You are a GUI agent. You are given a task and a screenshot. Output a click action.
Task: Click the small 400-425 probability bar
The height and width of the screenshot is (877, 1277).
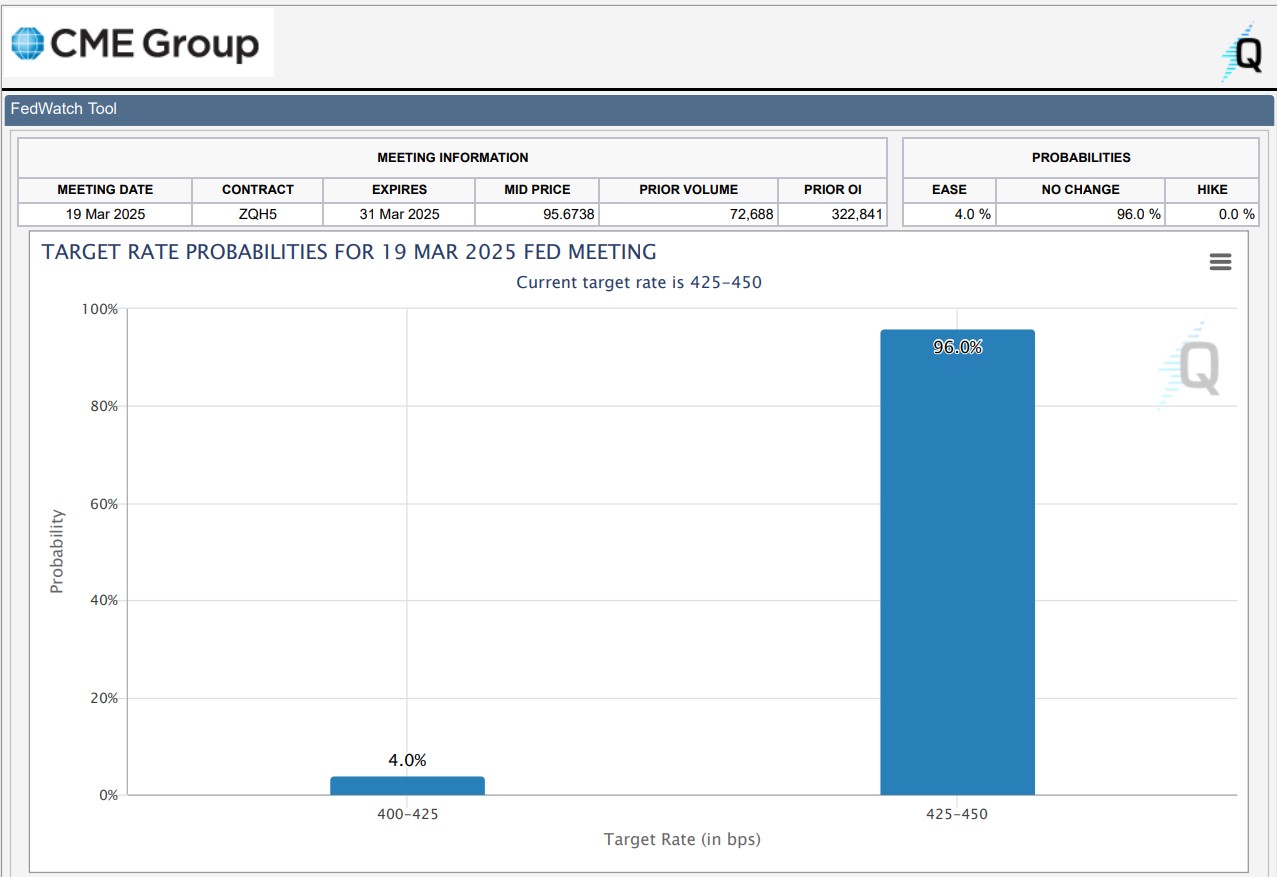407,785
